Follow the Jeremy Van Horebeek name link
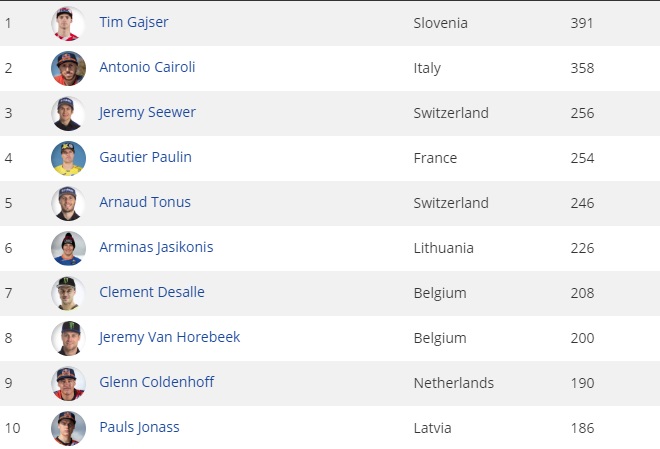 169,337
